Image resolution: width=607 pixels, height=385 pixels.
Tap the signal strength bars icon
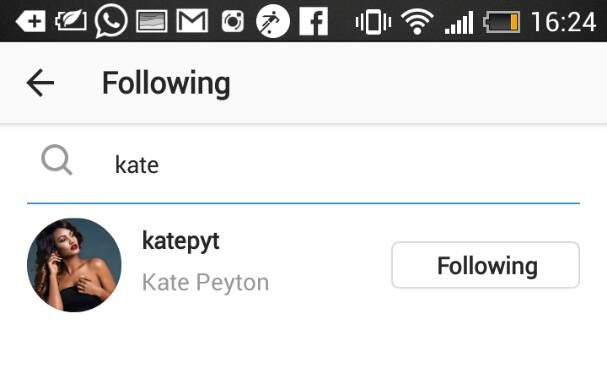click(x=459, y=22)
